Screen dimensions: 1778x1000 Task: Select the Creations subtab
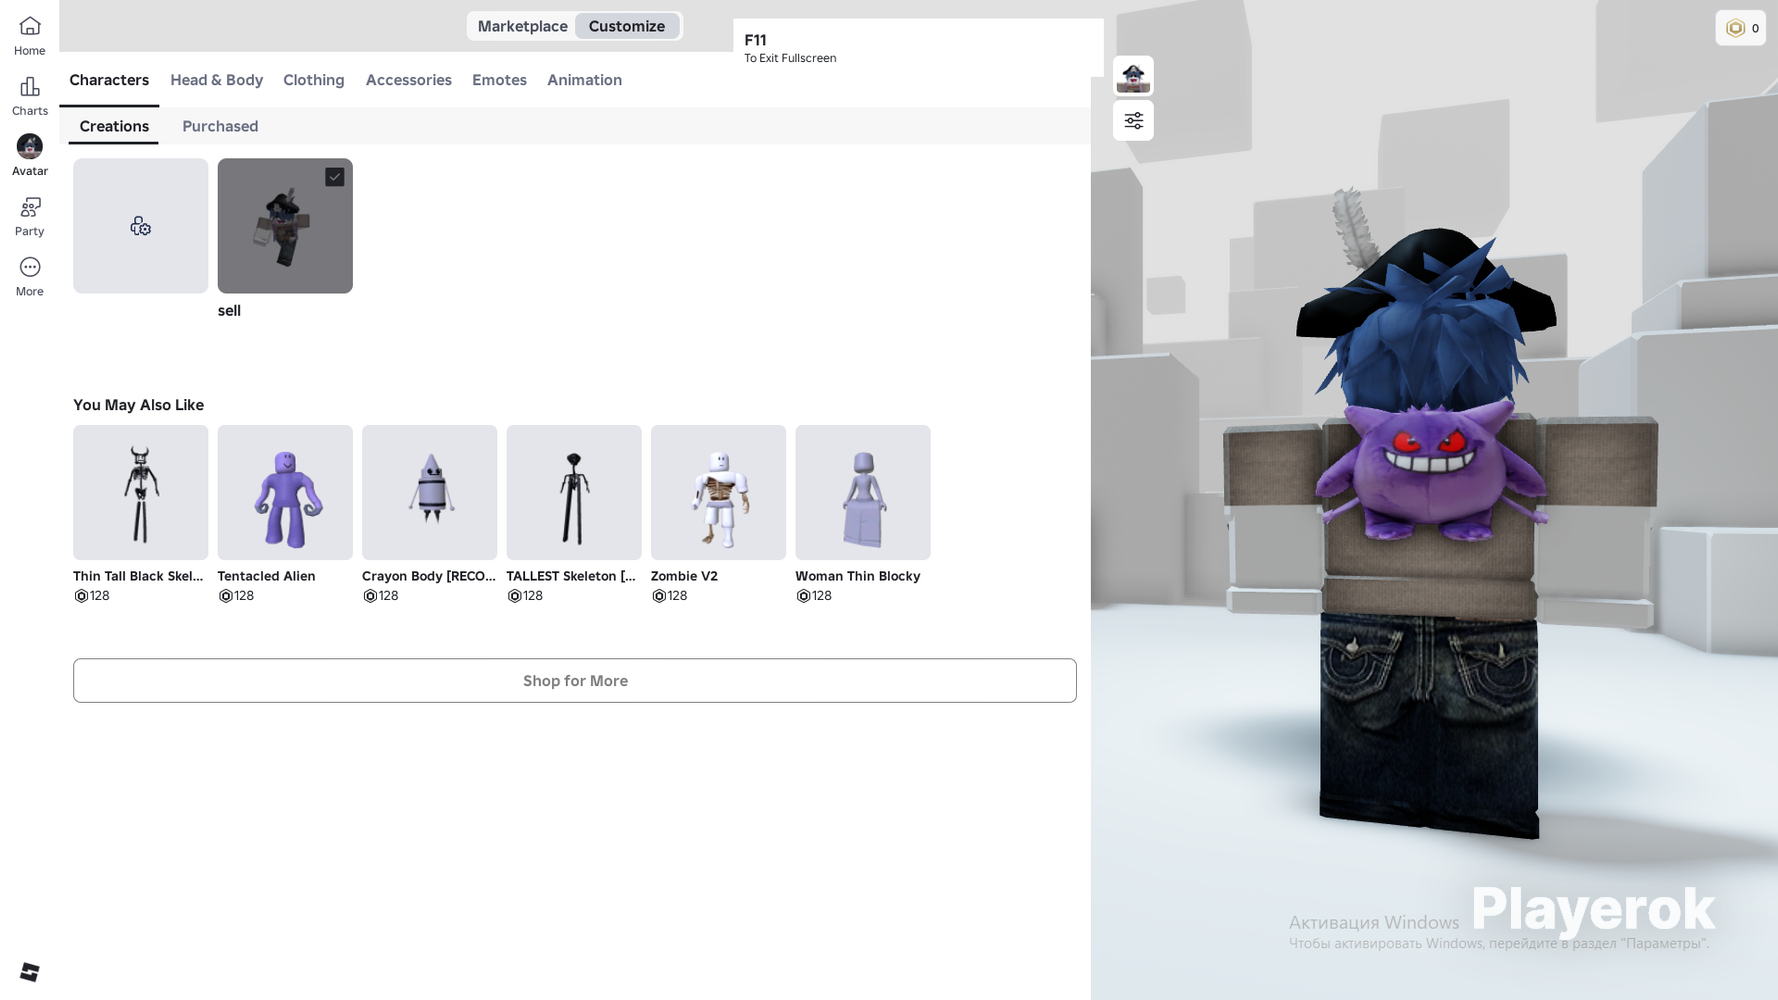click(114, 126)
